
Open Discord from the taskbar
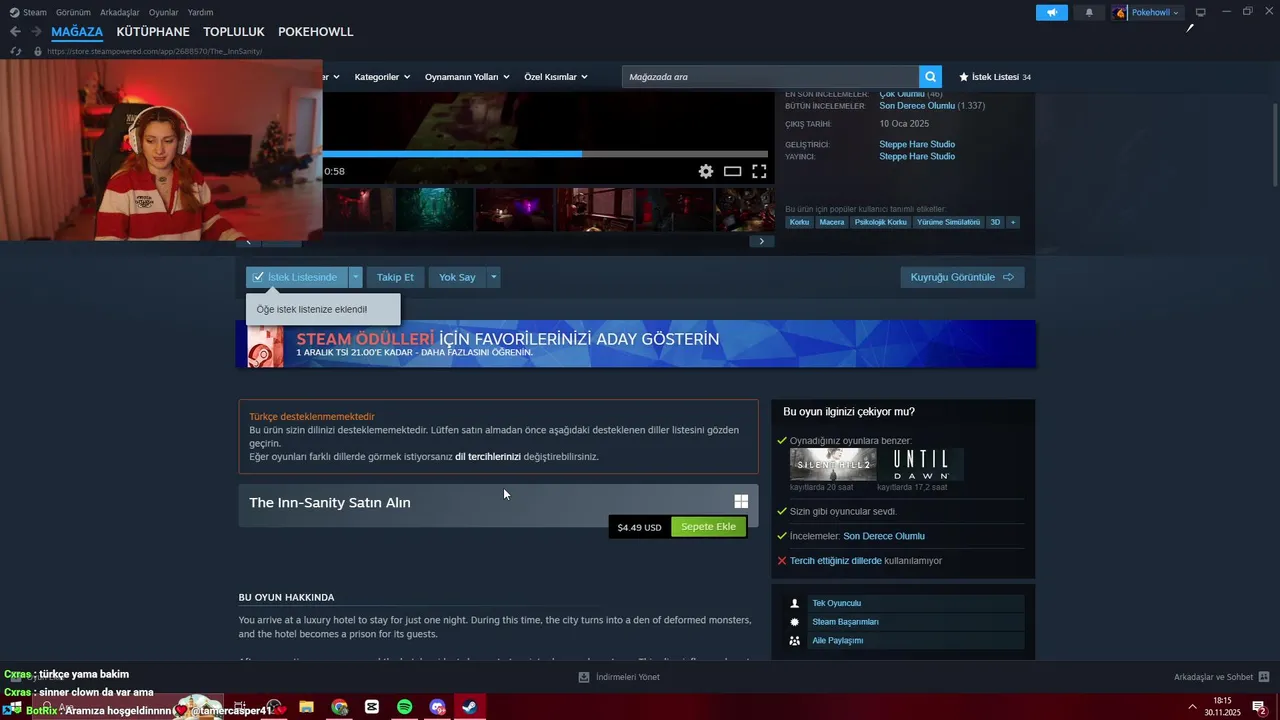point(437,707)
